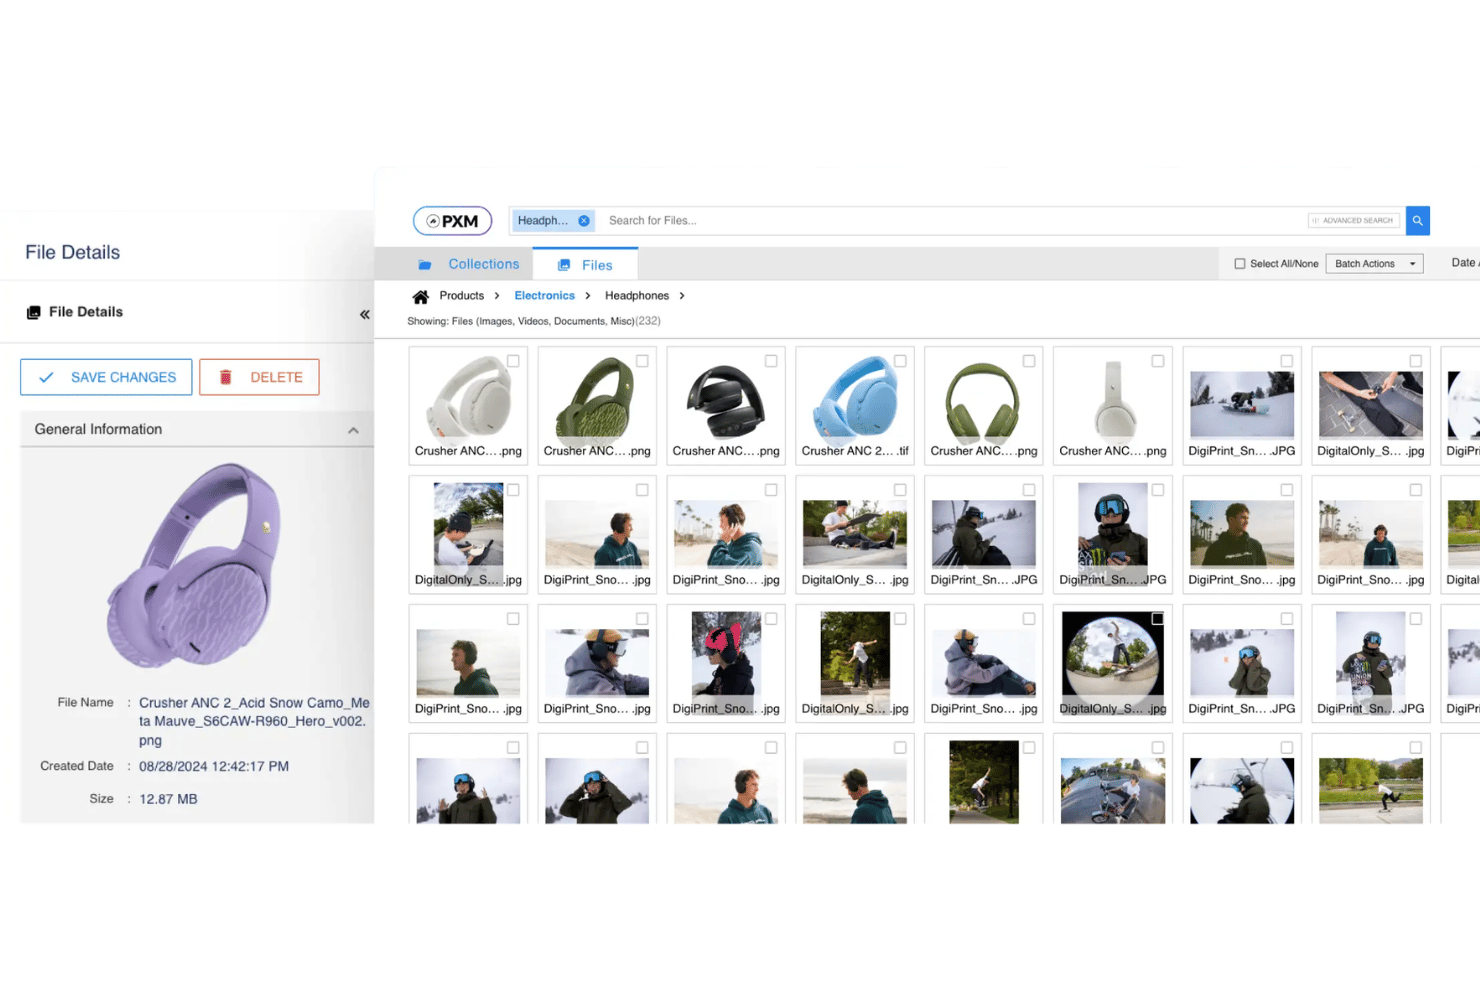The height and width of the screenshot is (987, 1480).
Task: Check the blue Crusher ANC 2 .tif checkbox
Action: [900, 361]
